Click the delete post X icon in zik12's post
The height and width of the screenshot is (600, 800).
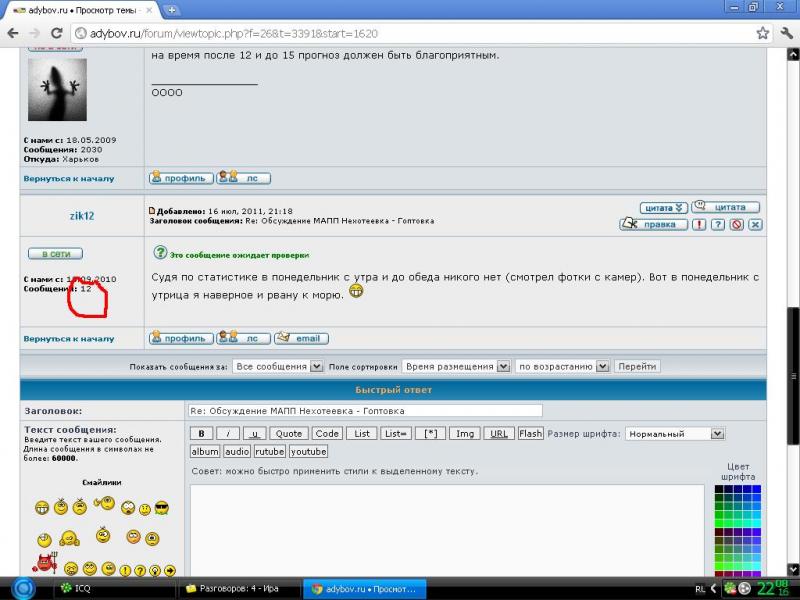pos(755,225)
